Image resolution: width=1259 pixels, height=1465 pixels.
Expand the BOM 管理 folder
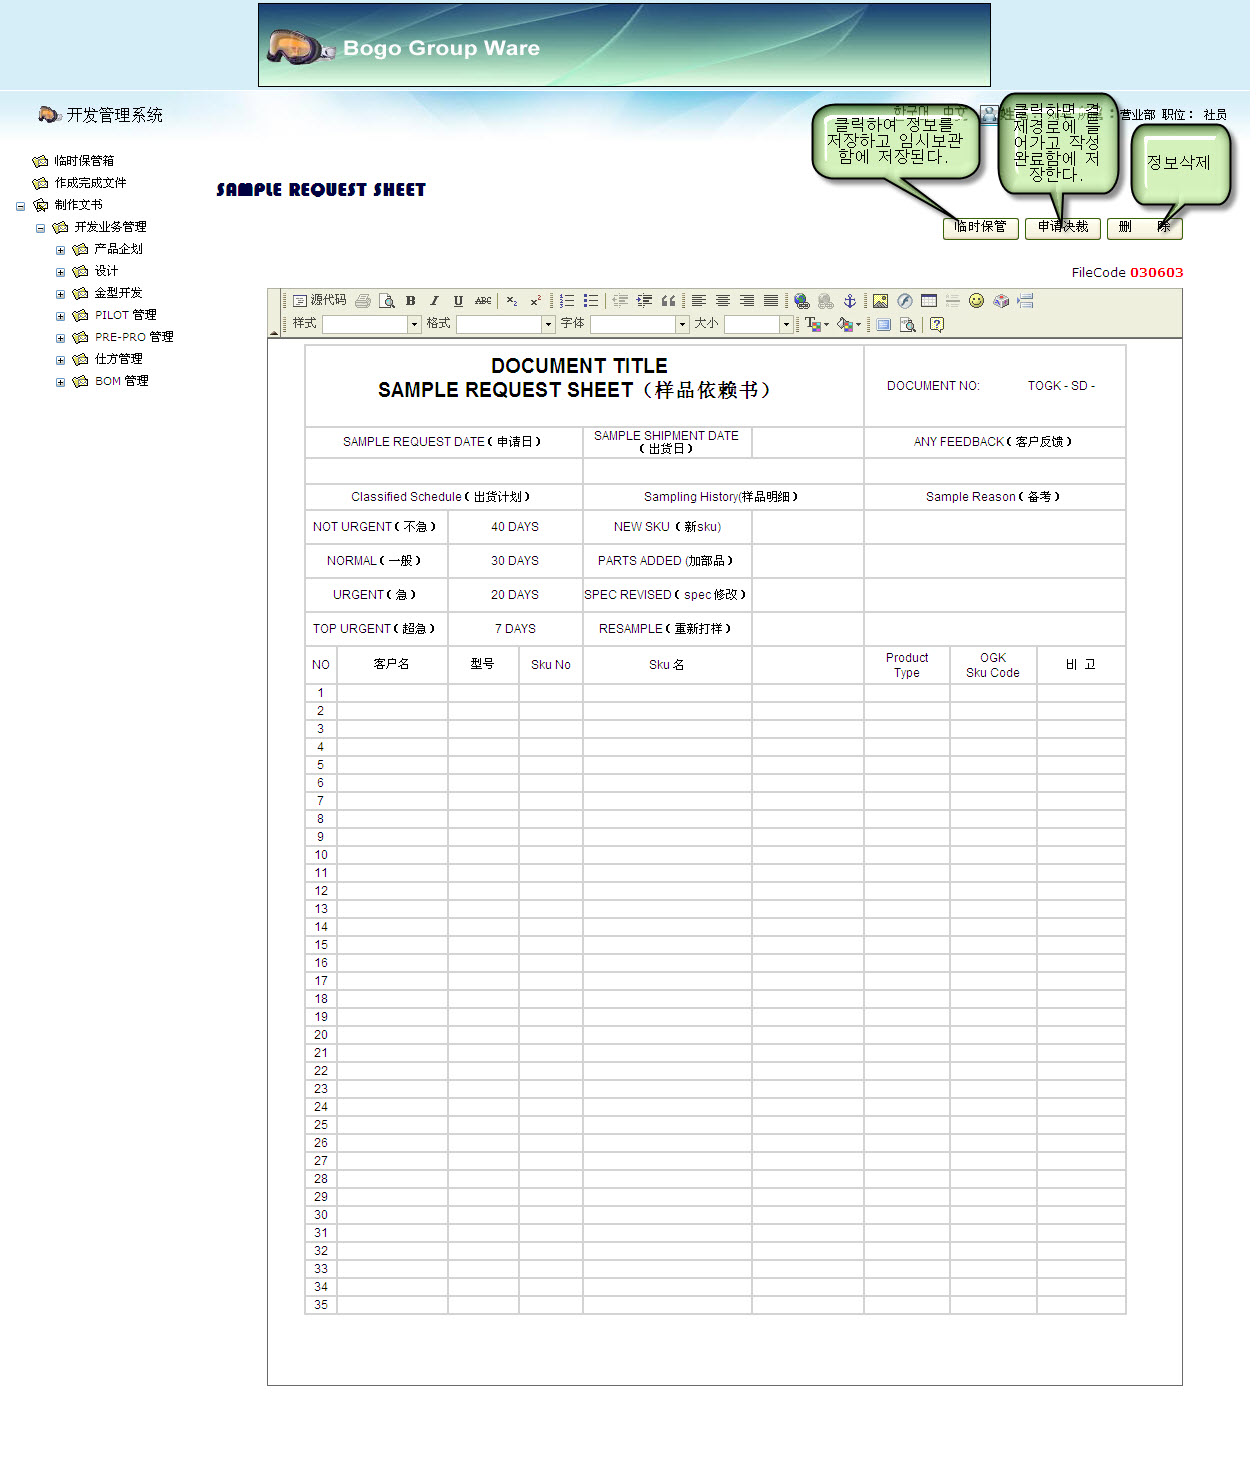pos(60,382)
